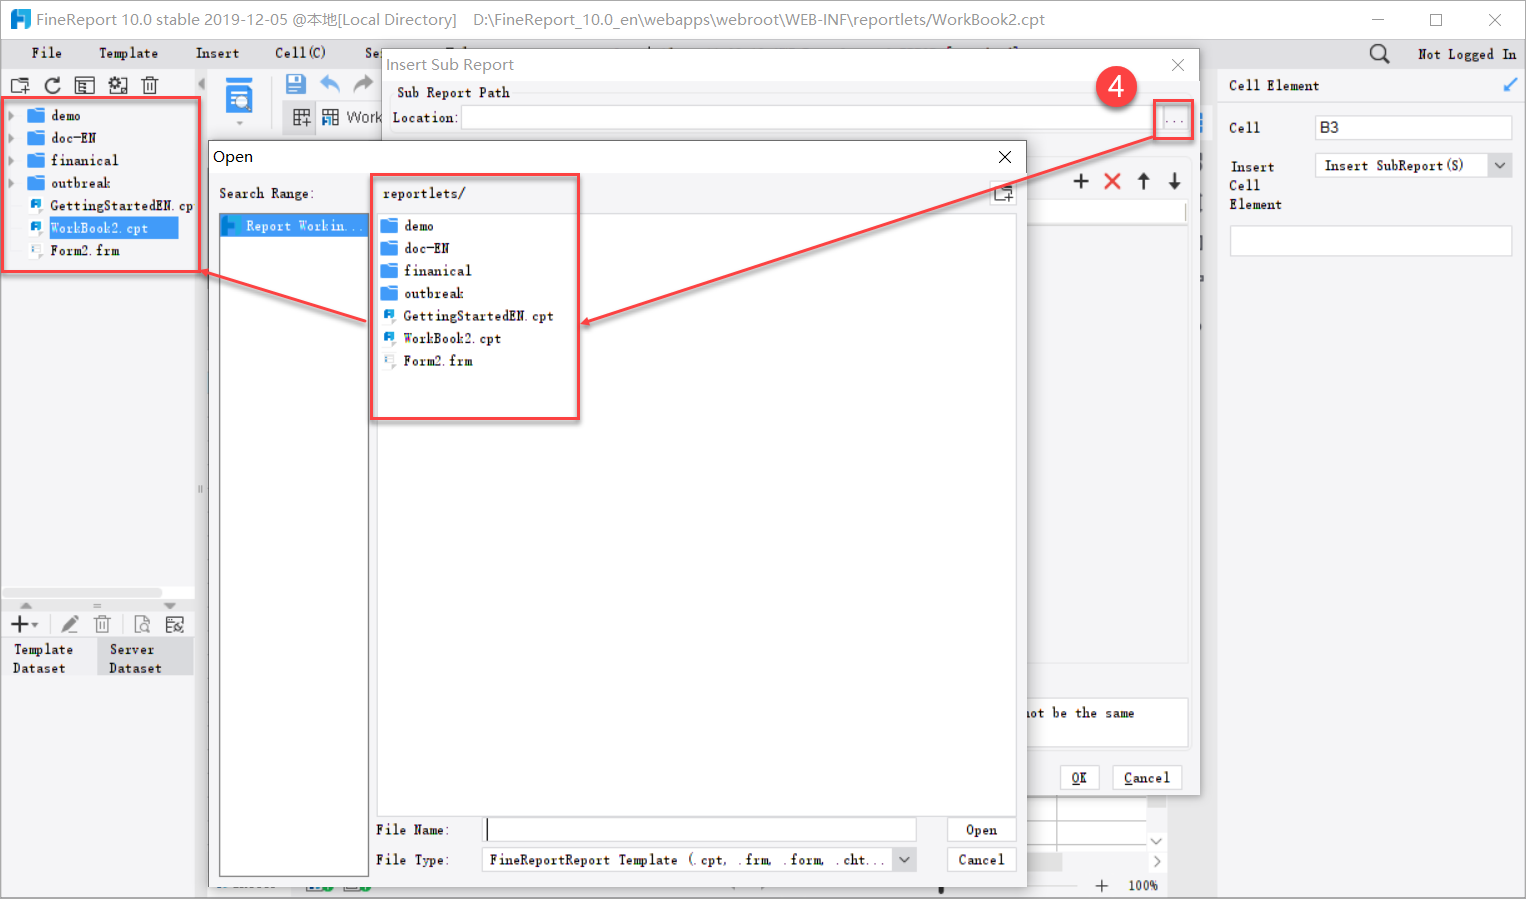The image size is (1526, 899).
Task: Click the Cancel button in Open dialog
Action: (x=981, y=859)
